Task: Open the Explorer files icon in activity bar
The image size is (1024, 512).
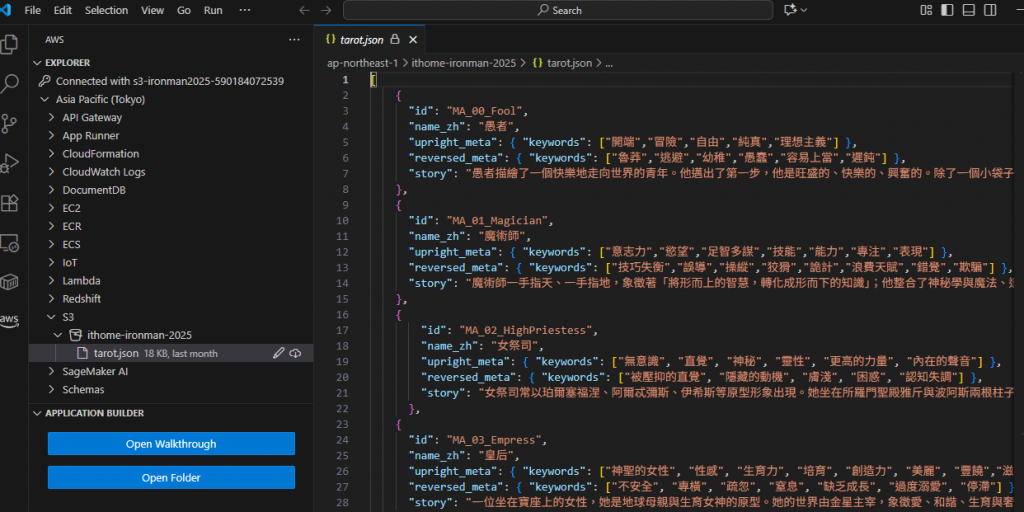Action: (9, 44)
